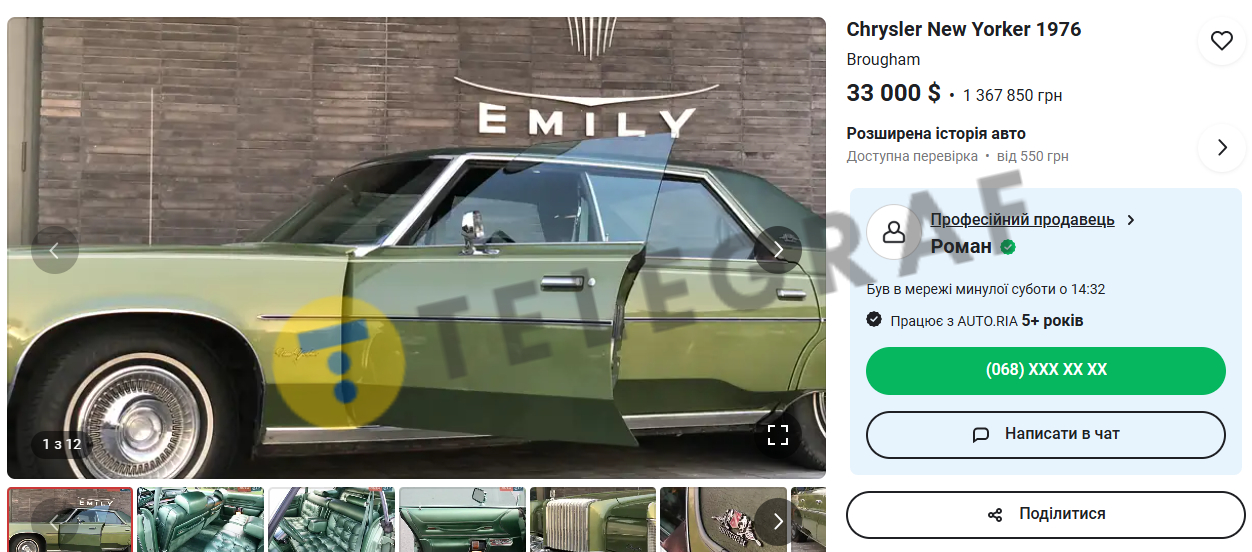Open the Професійний продавець chevron
The image size is (1252, 552).
[x=1131, y=220]
